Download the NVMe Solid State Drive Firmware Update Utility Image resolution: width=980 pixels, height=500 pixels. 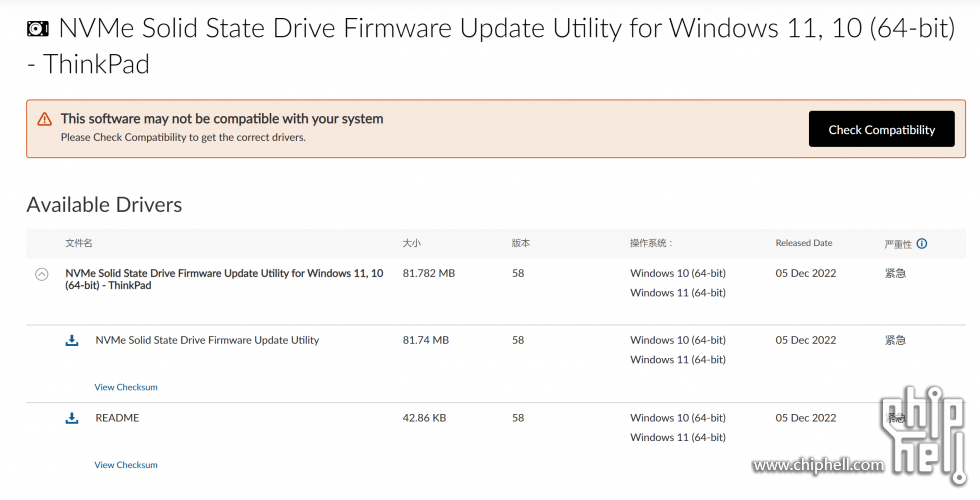tap(72, 340)
